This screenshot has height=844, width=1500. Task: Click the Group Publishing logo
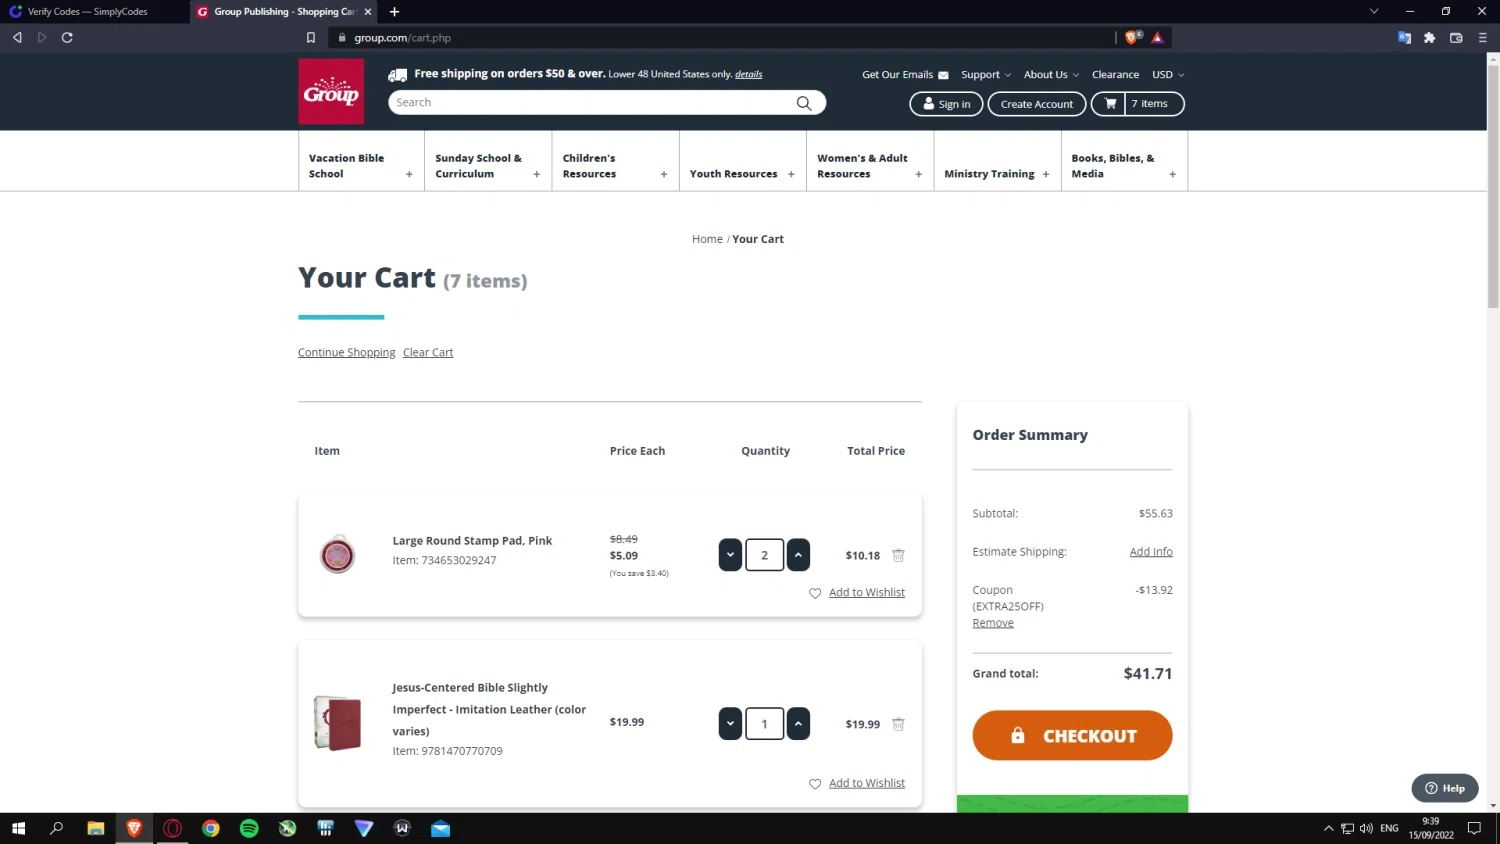[331, 91]
